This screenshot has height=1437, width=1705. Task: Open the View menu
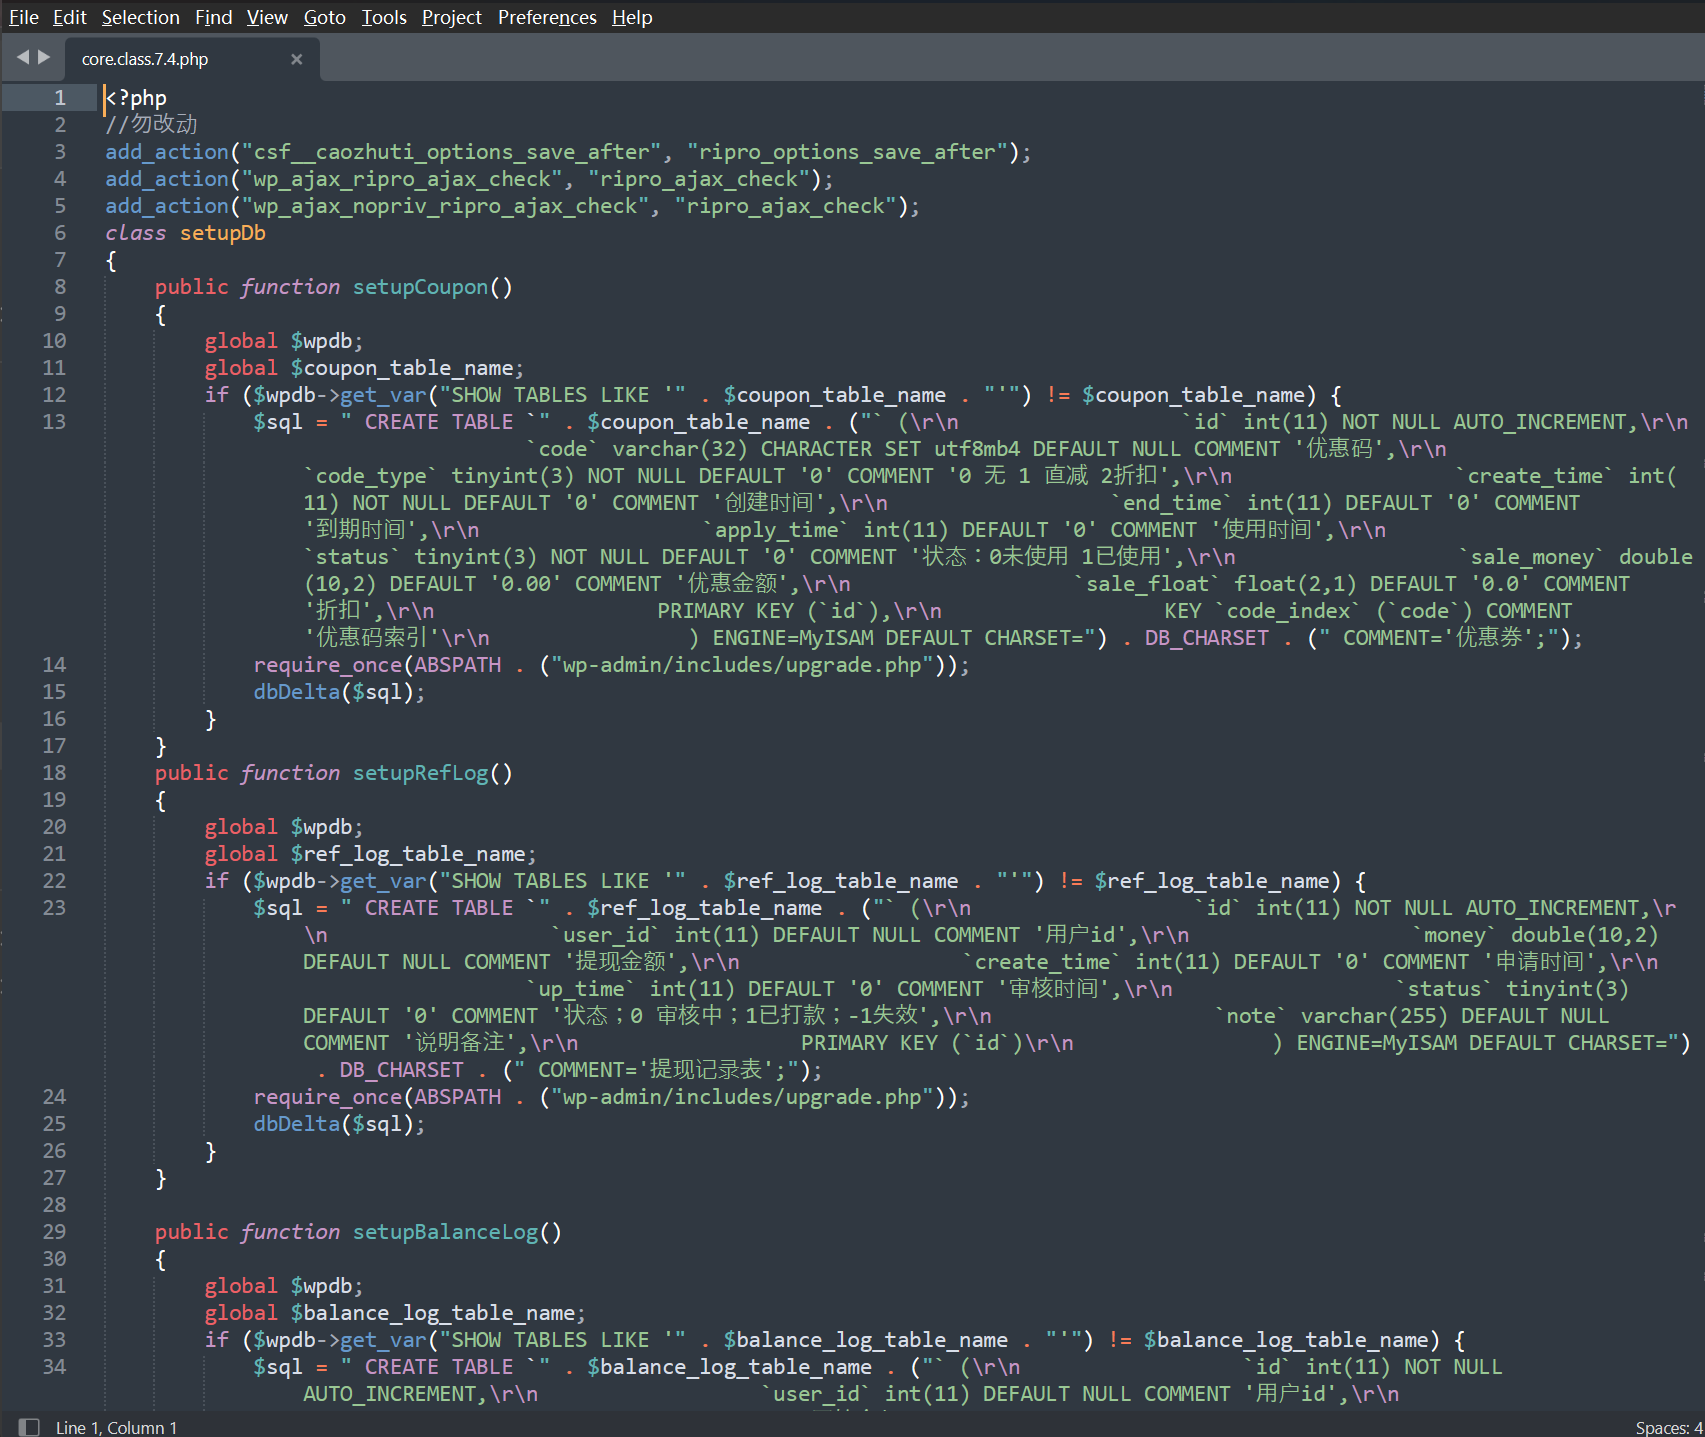coord(267,17)
